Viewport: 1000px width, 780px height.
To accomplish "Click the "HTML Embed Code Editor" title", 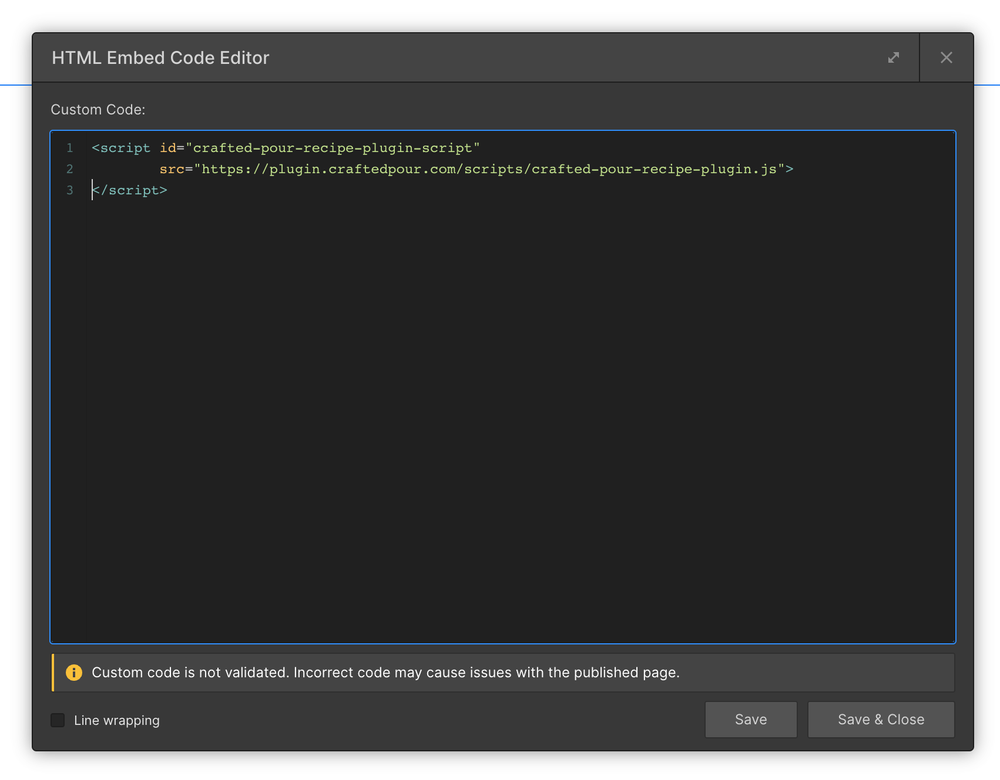I will (161, 58).
